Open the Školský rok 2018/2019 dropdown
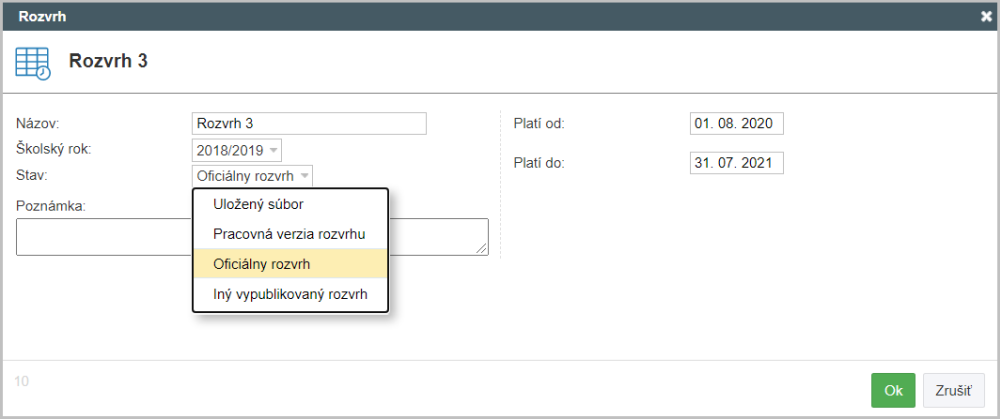Viewport: 1000px width, 419px height. tap(237, 151)
